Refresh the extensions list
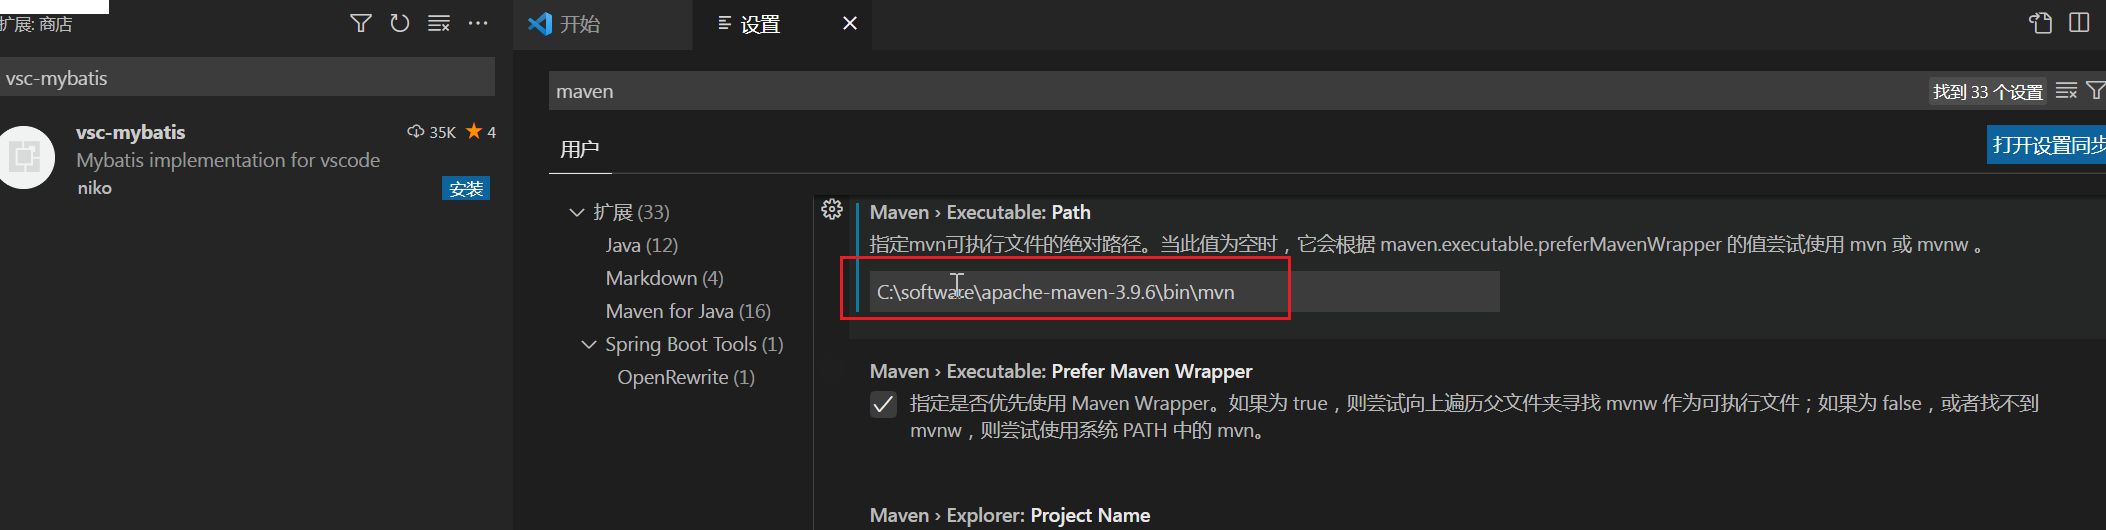 point(400,23)
